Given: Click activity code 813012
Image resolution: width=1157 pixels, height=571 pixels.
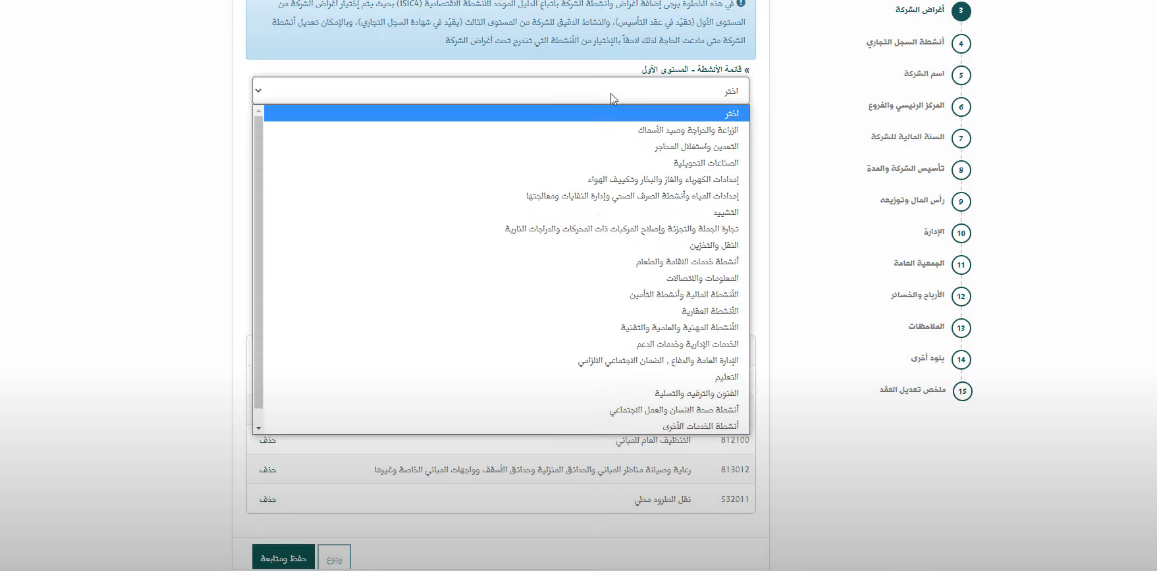Looking at the screenshot, I should pos(735,470).
